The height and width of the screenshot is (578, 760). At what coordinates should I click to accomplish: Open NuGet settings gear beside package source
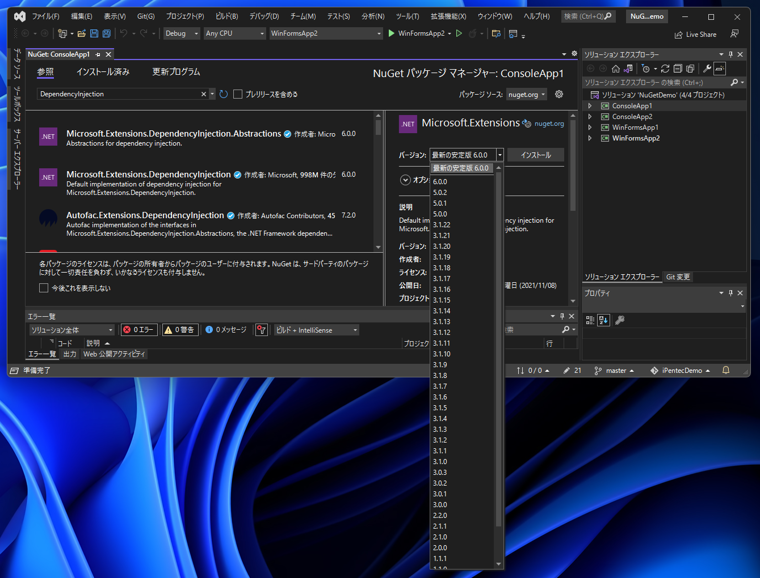559,94
